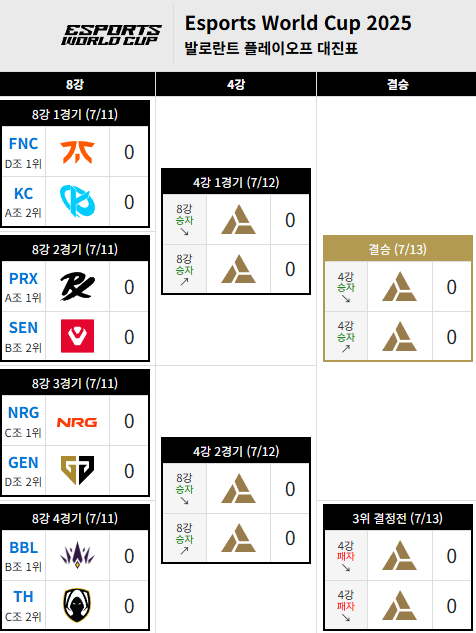Open the PRX team name link
476x633 pixels.
(x=23, y=279)
